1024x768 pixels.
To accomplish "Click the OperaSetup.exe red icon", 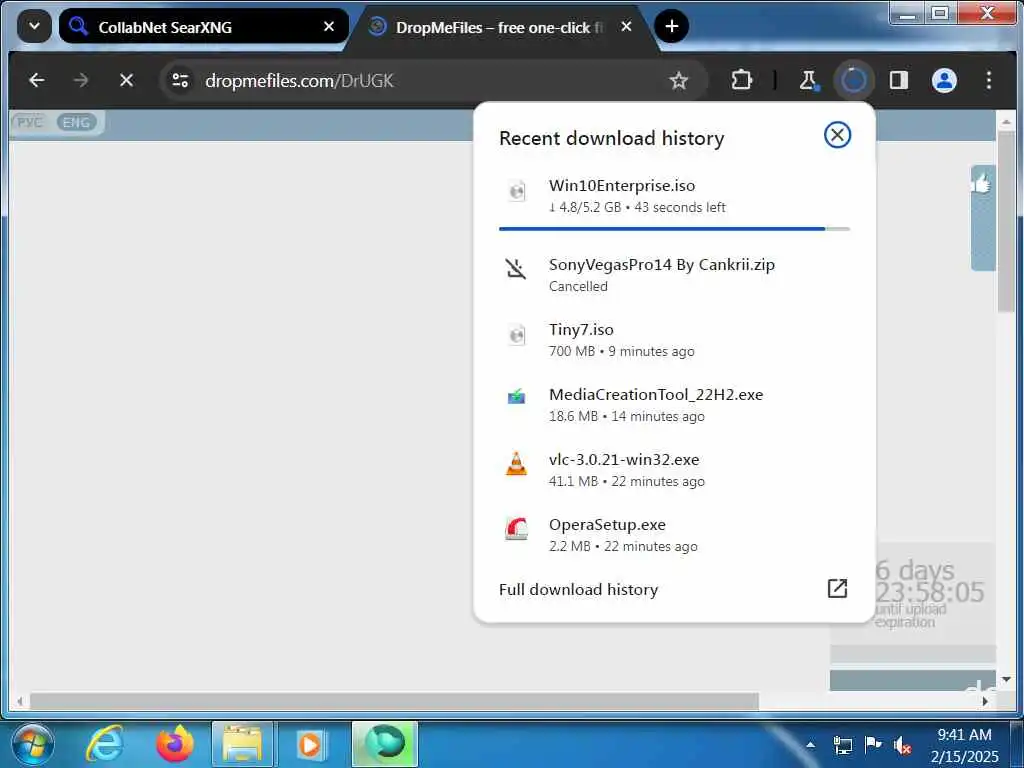I will click(516, 528).
